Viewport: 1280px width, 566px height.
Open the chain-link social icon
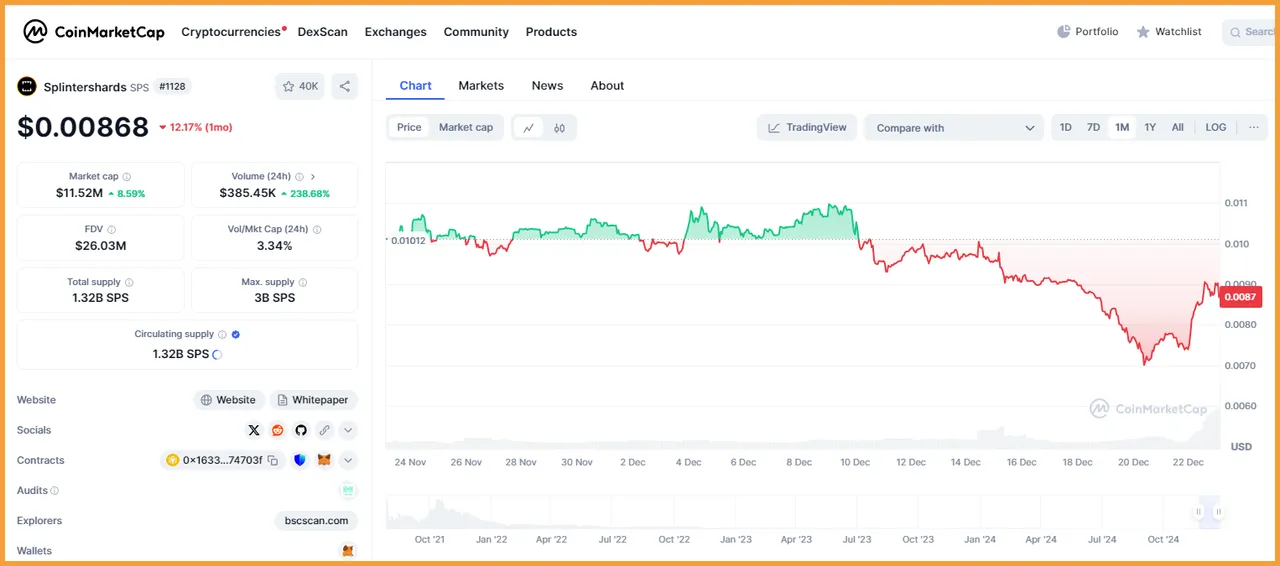[324, 430]
